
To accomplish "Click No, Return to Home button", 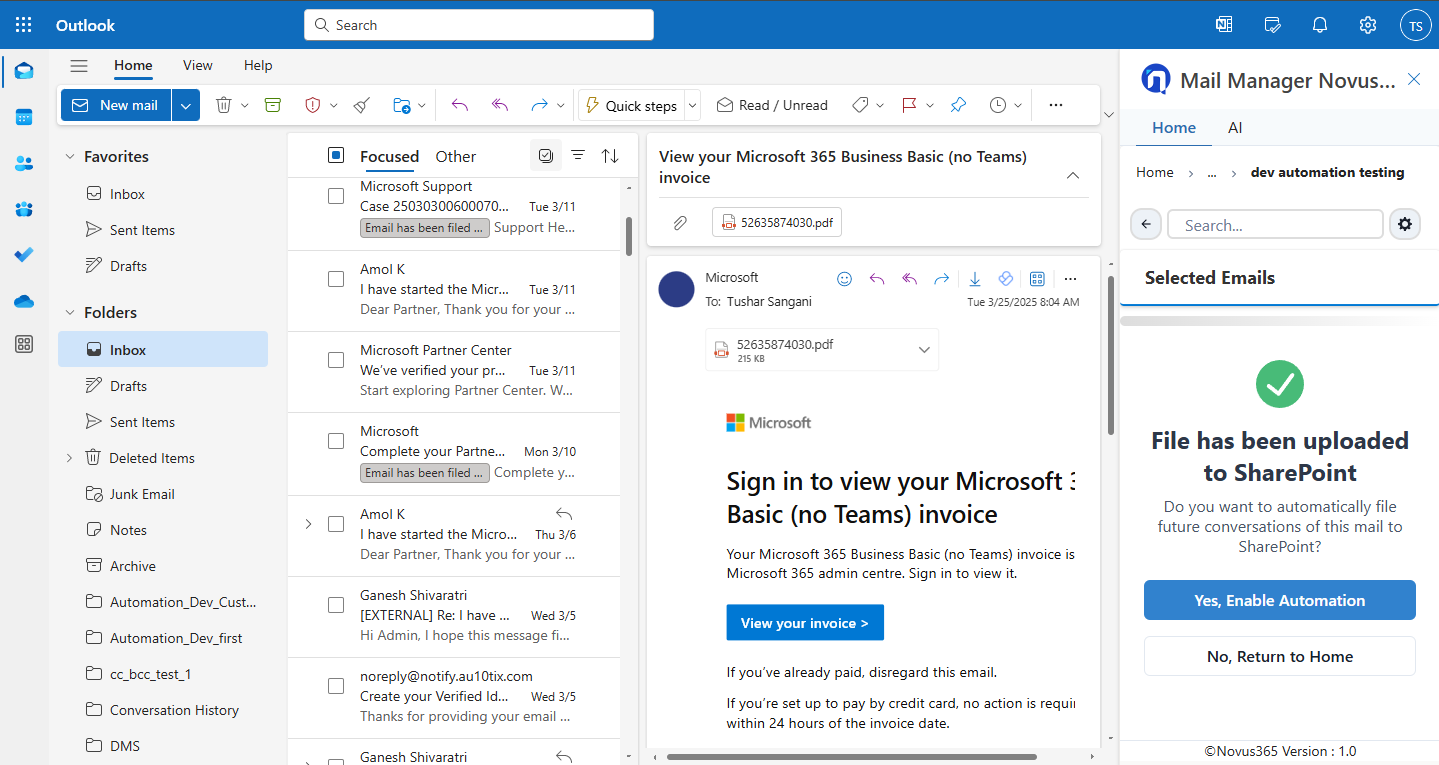I will click(1280, 656).
